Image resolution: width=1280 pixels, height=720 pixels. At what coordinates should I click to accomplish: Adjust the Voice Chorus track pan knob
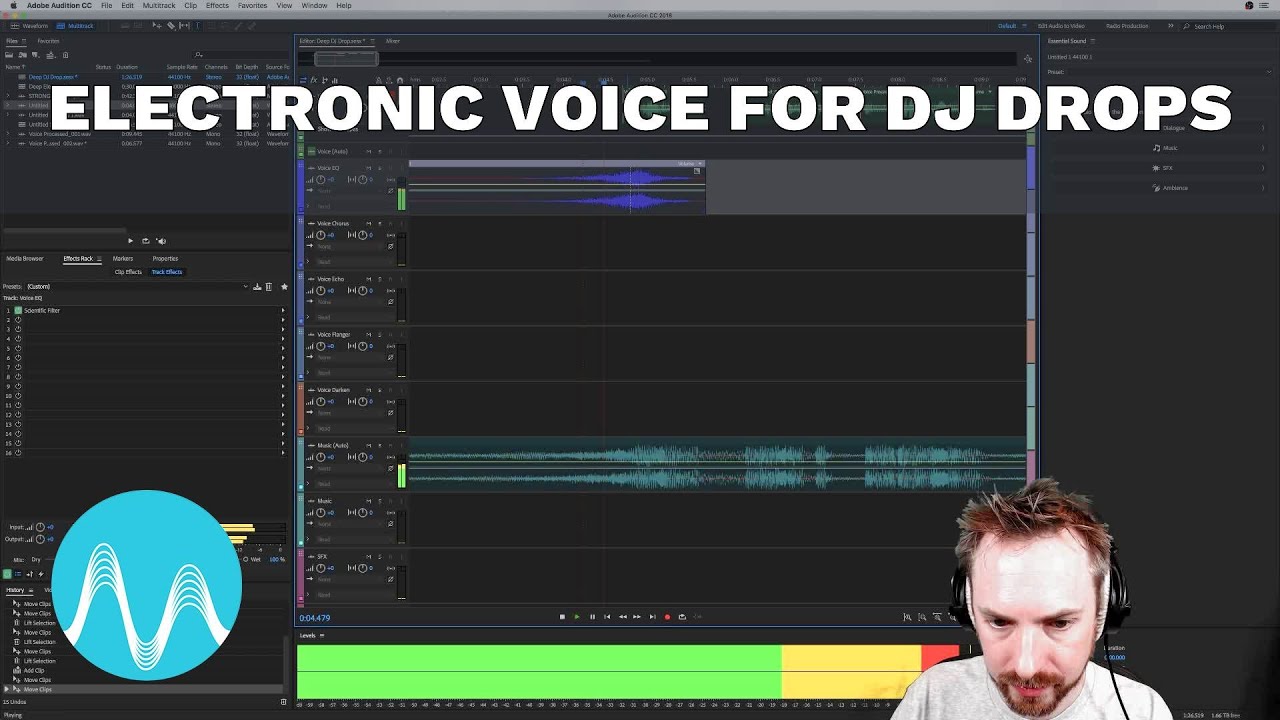coord(361,235)
